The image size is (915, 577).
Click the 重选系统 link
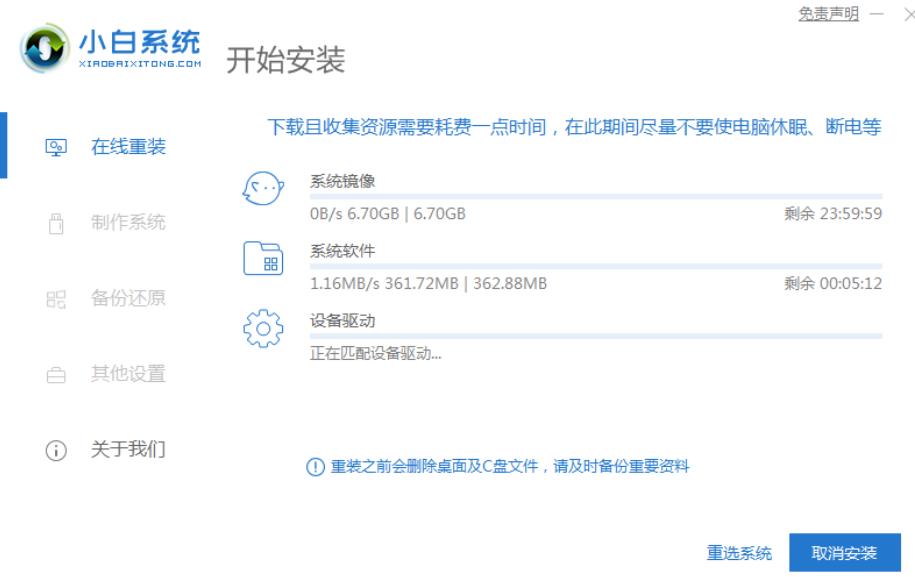pos(739,553)
